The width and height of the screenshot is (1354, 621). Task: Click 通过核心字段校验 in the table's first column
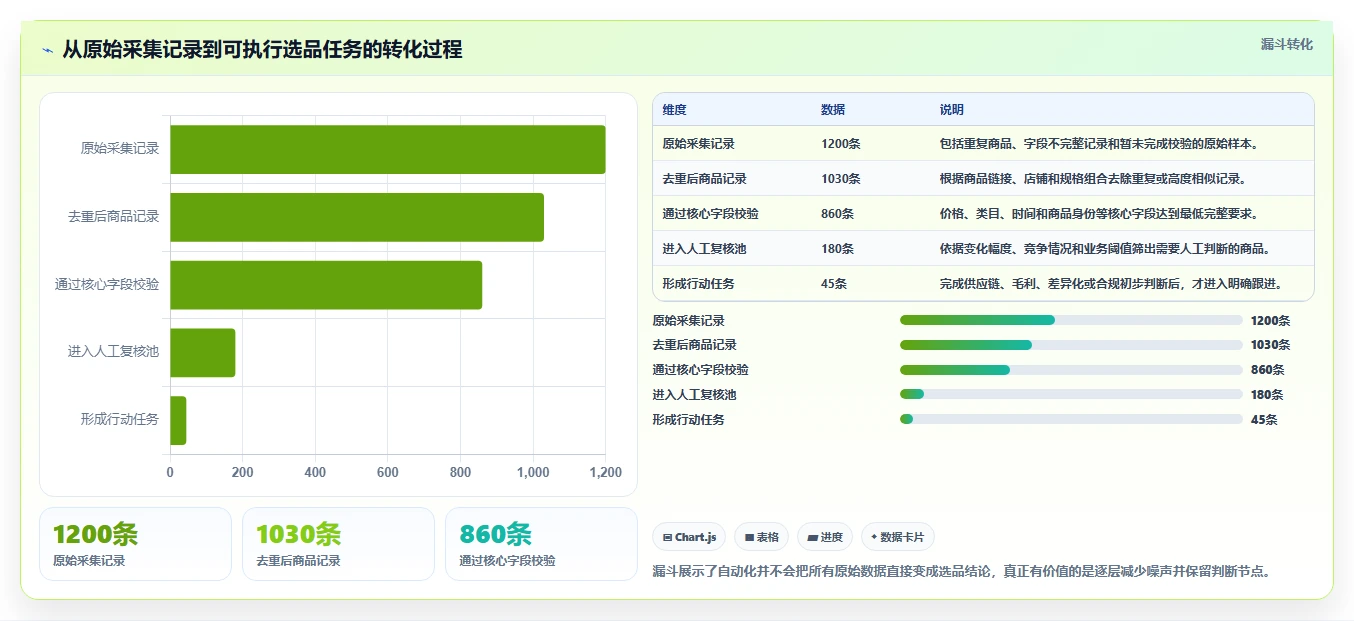[x=710, y=214]
